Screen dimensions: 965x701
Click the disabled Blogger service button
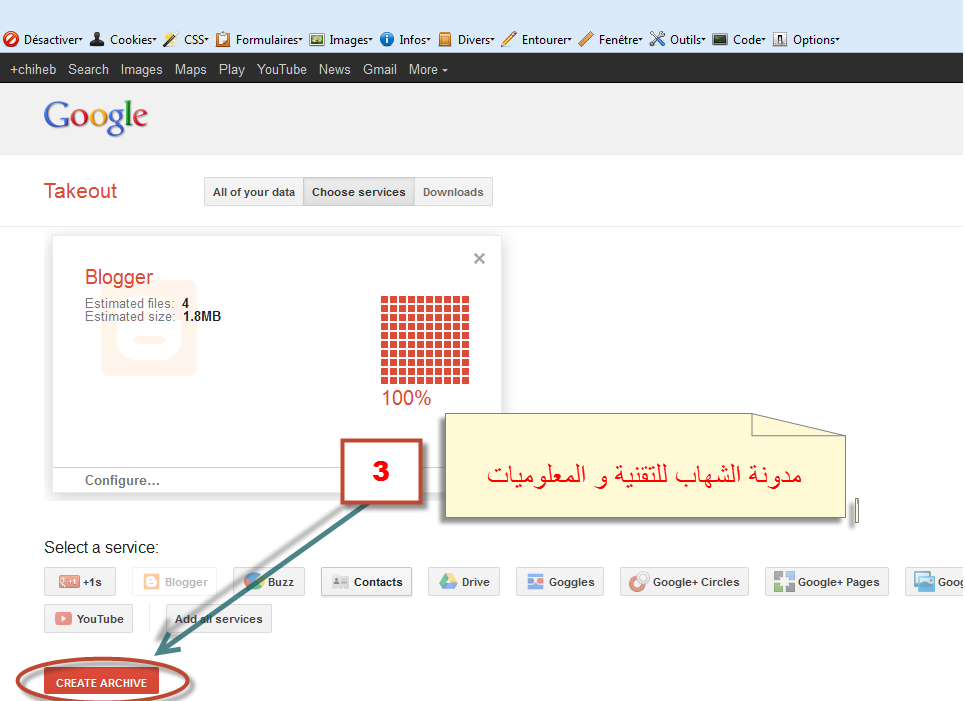(175, 582)
